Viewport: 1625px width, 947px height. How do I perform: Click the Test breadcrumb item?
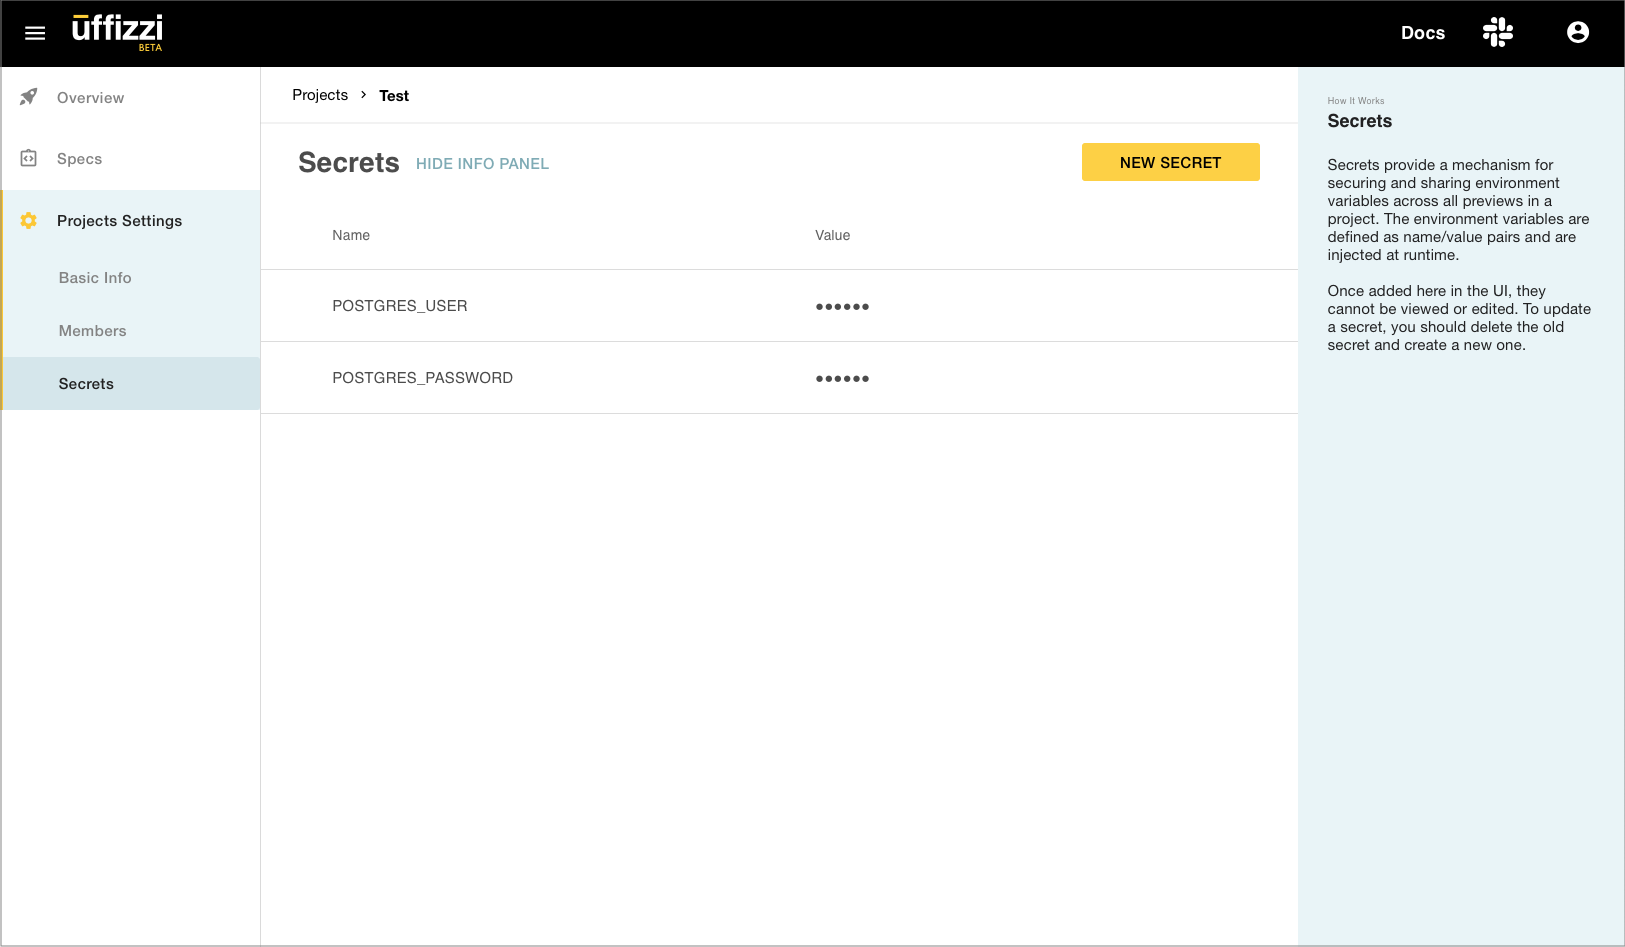coord(394,96)
